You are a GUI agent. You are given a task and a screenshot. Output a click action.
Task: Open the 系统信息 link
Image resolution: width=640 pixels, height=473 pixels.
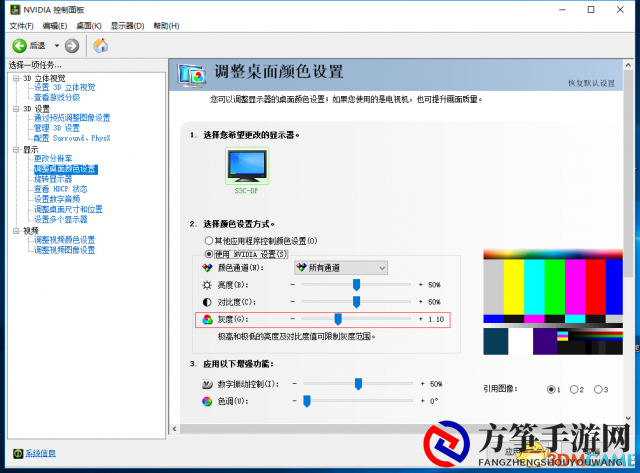coord(40,453)
